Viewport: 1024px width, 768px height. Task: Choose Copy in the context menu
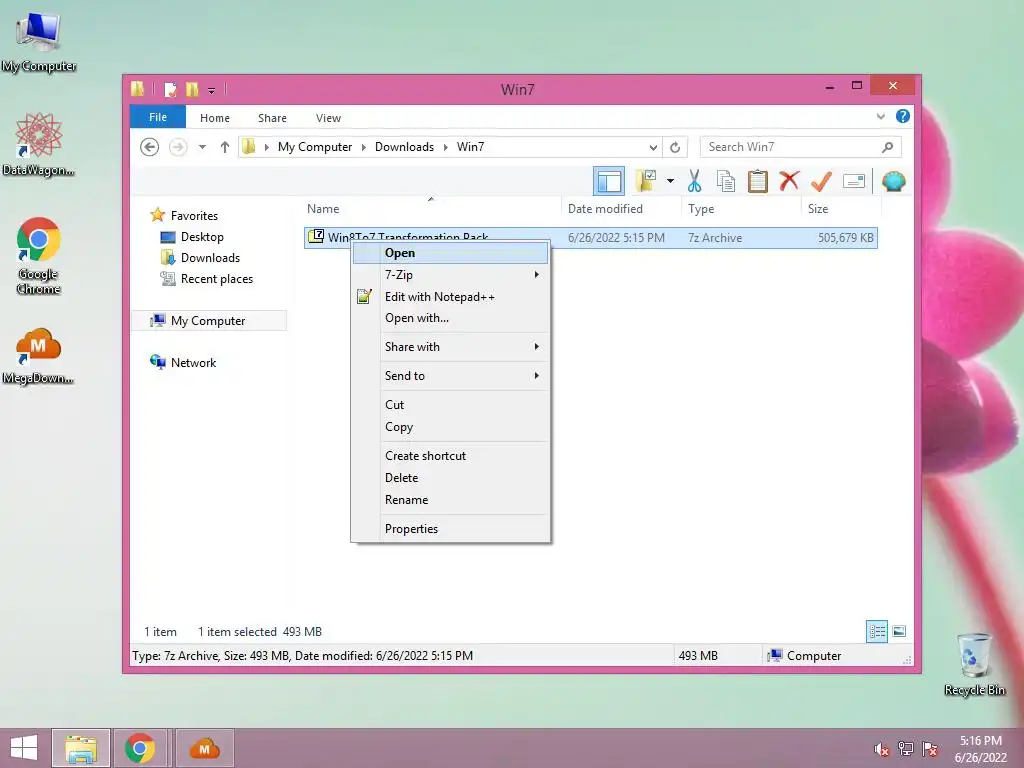pos(451,427)
